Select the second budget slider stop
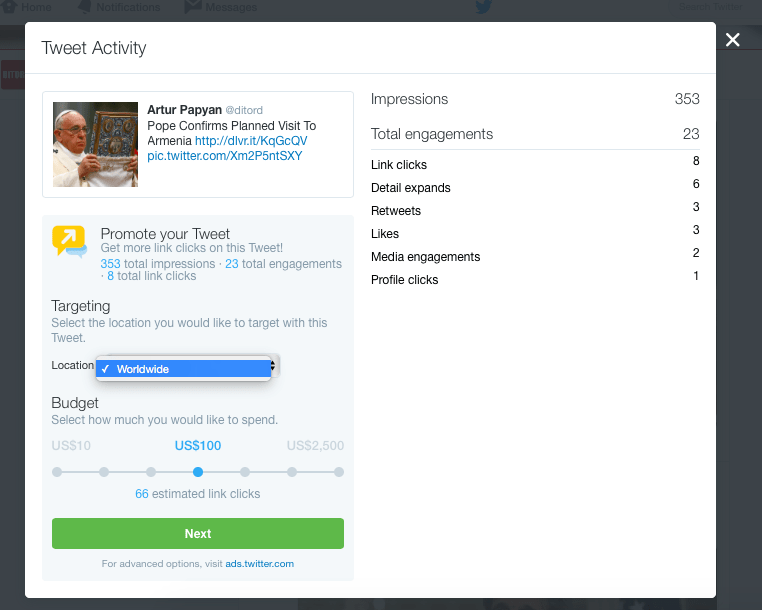762x610 pixels. 104,472
